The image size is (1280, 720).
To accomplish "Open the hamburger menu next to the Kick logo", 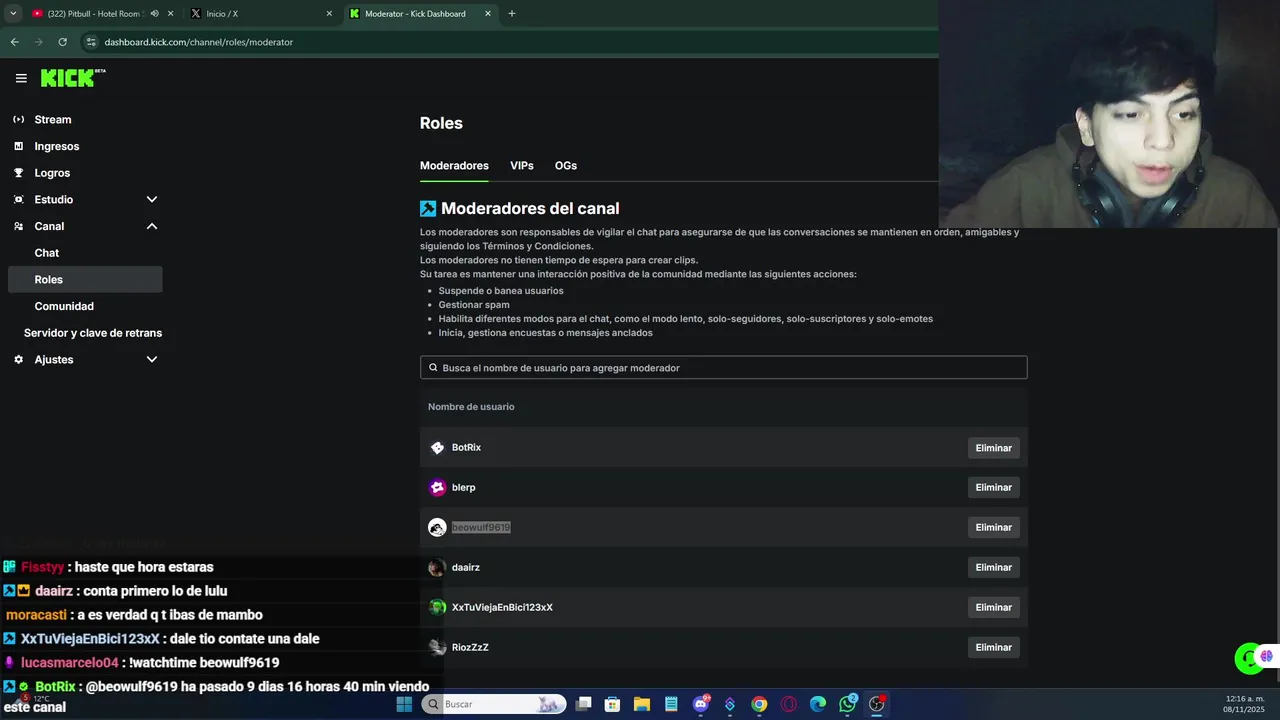I will point(21,78).
